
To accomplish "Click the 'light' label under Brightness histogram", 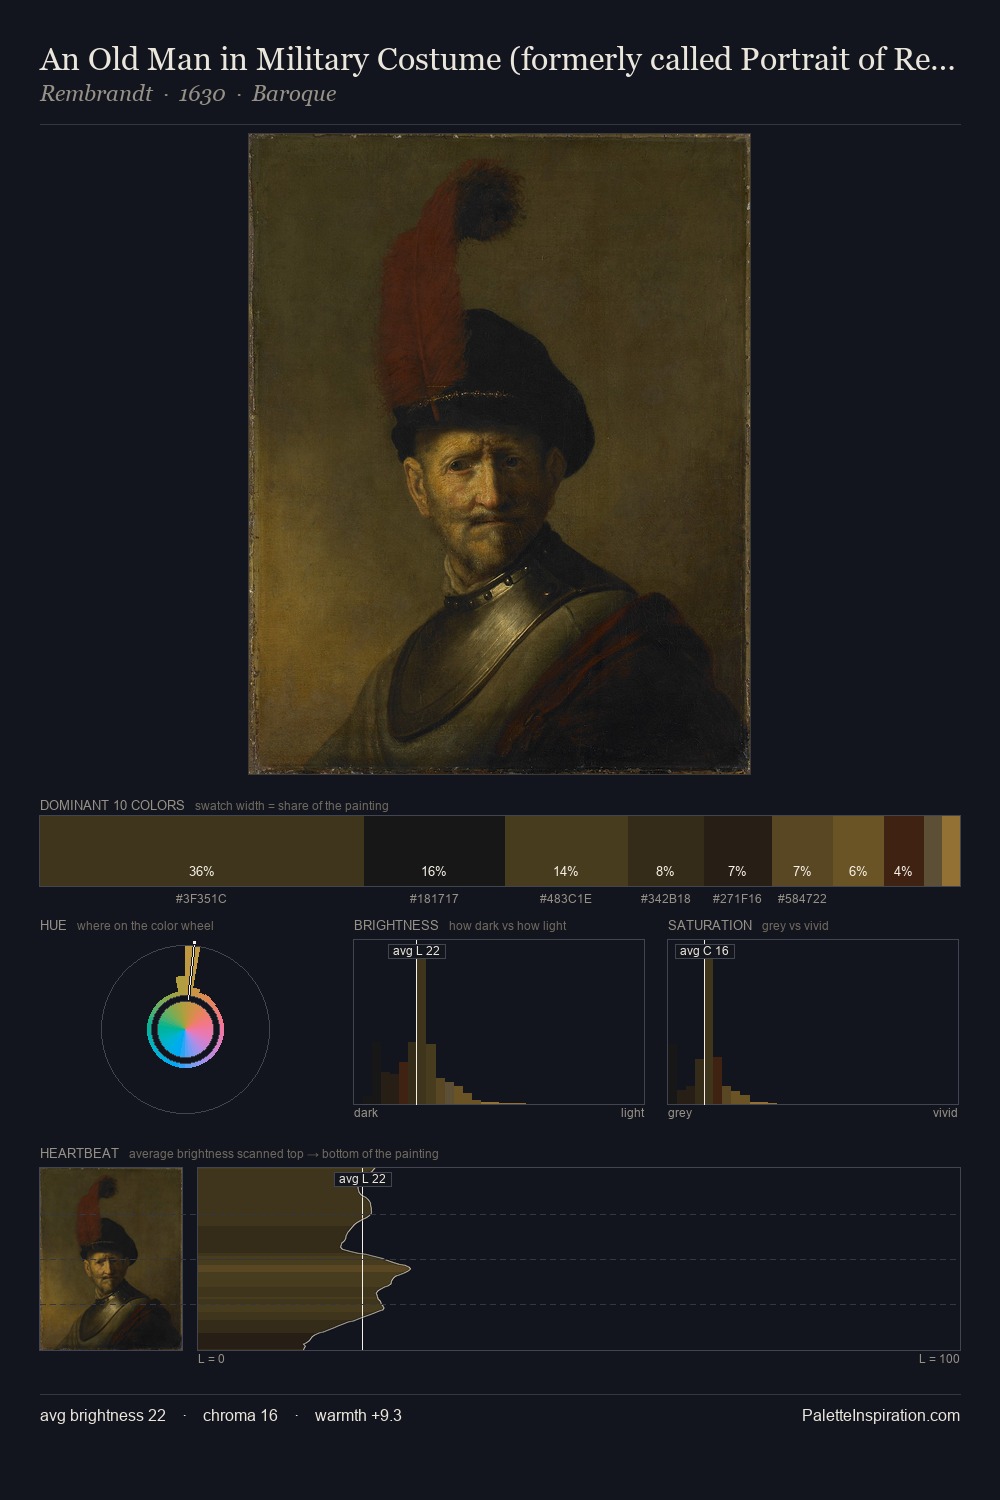I will (x=632, y=1113).
